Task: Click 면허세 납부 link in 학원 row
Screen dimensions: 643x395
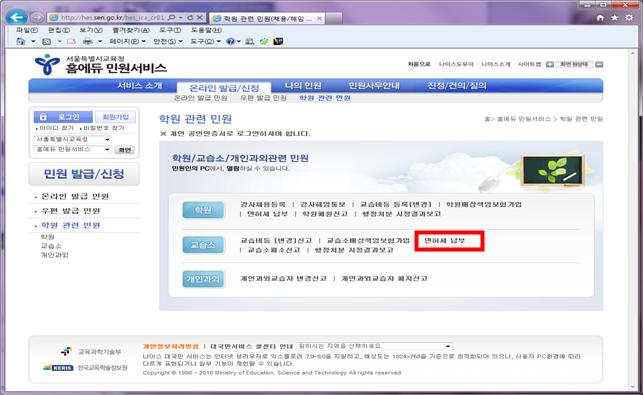Action: [x=267, y=214]
